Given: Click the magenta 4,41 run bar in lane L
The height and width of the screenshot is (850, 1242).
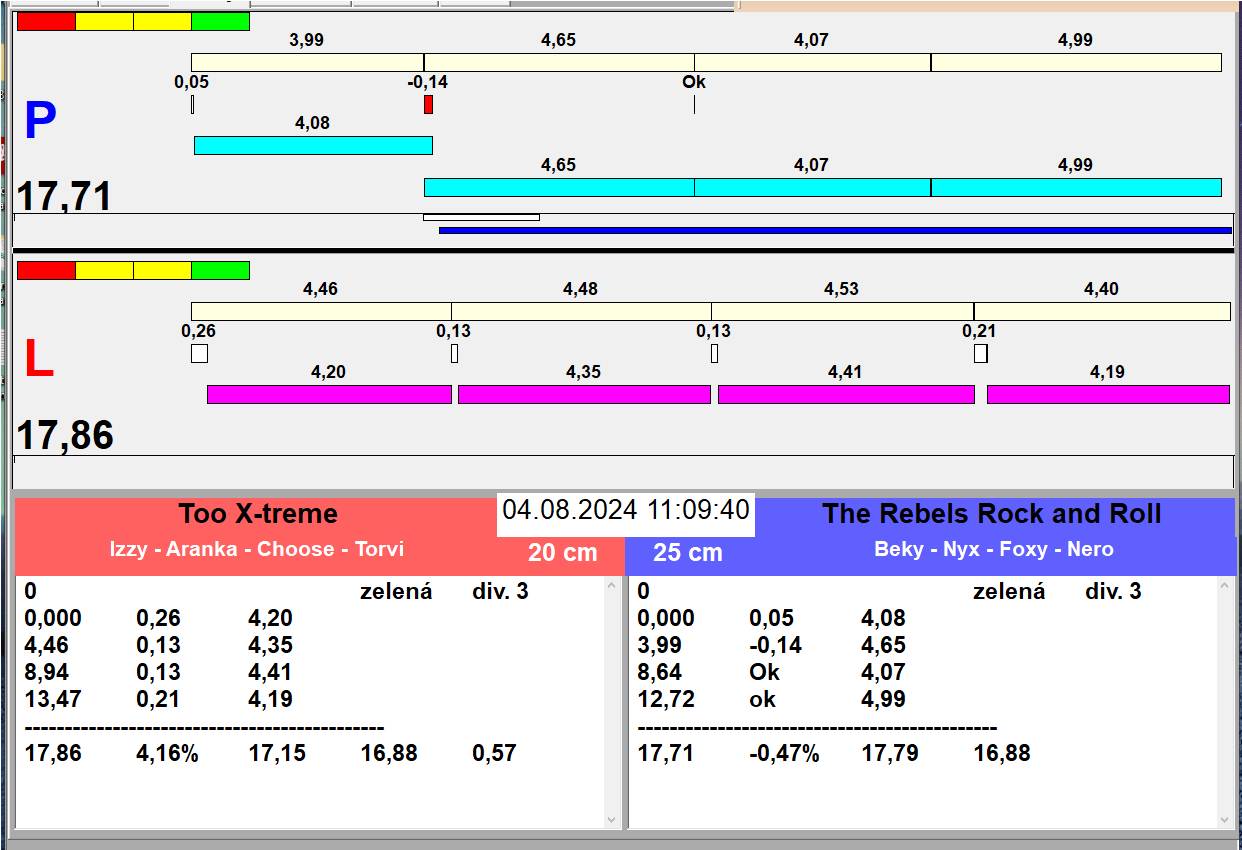Looking at the screenshot, I should pyautogui.click(x=846, y=394).
